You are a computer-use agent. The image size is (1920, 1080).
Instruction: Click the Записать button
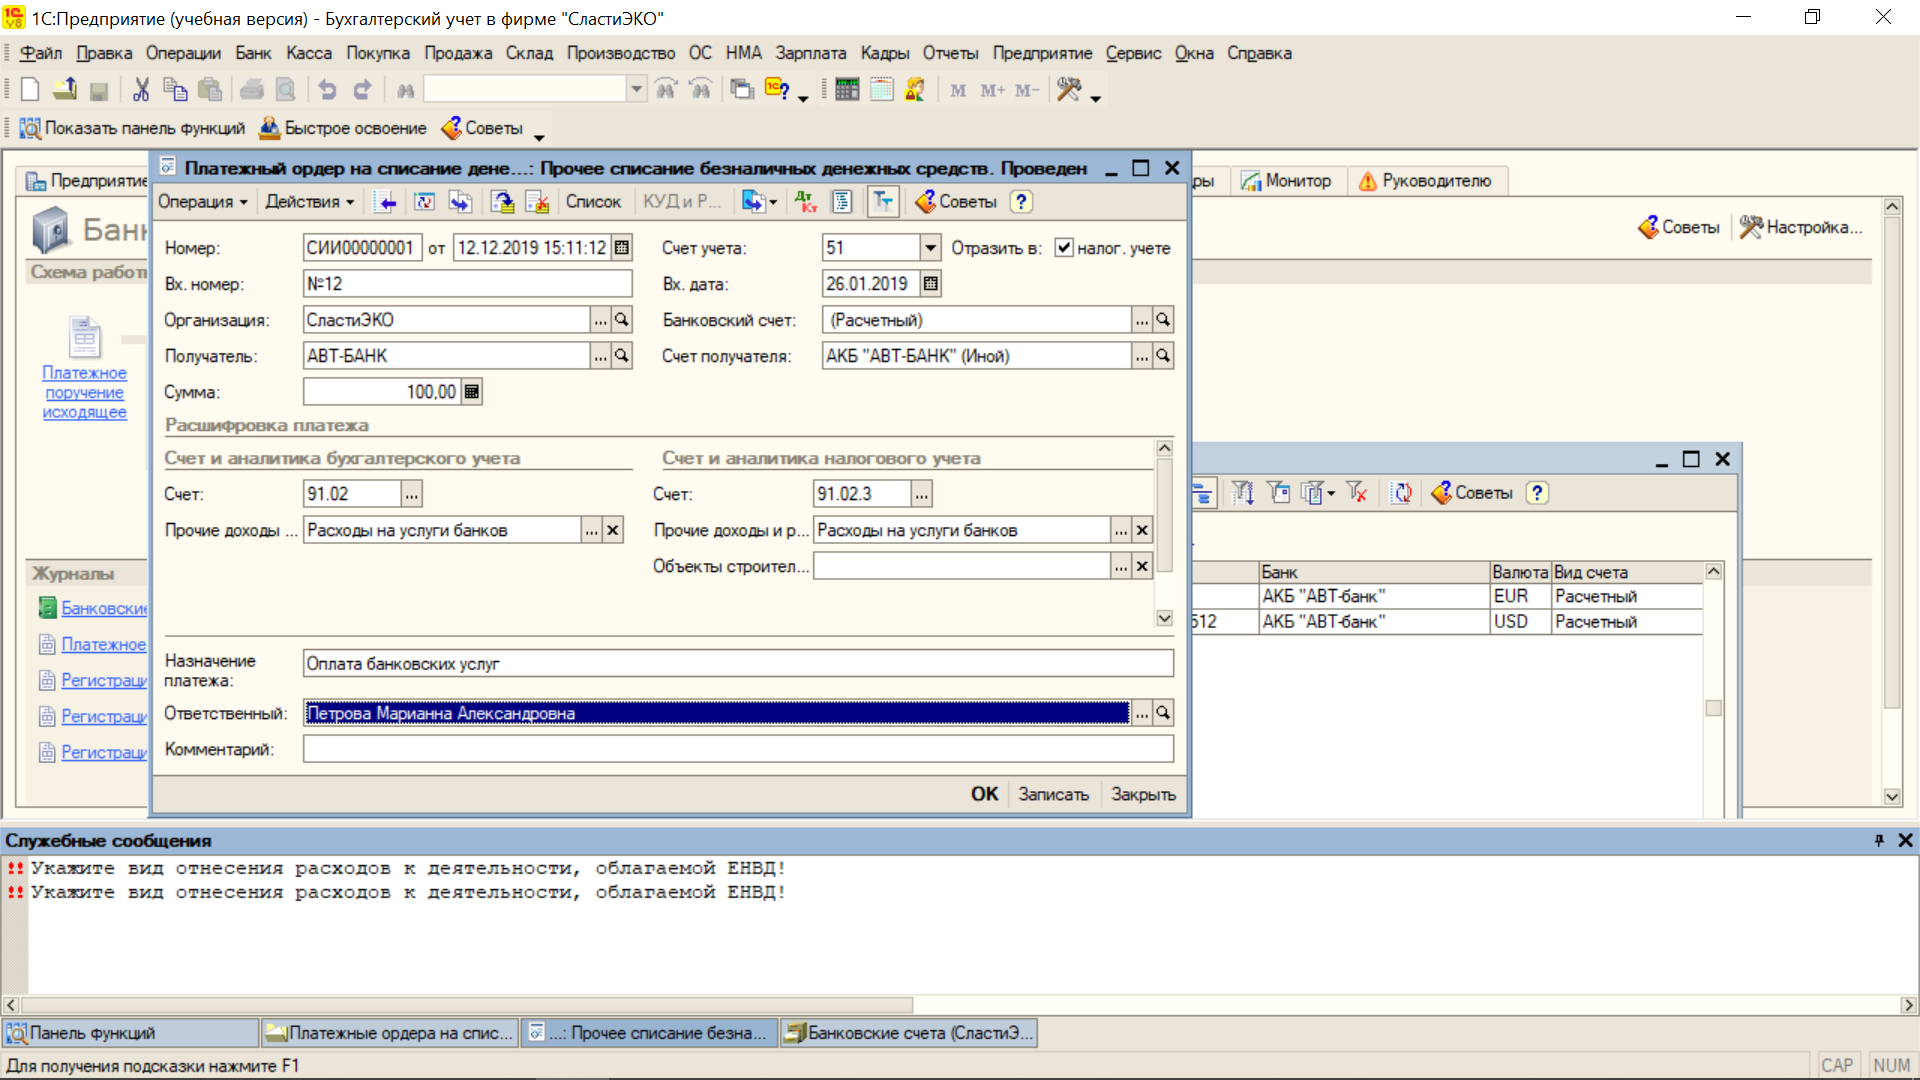tap(1053, 794)
